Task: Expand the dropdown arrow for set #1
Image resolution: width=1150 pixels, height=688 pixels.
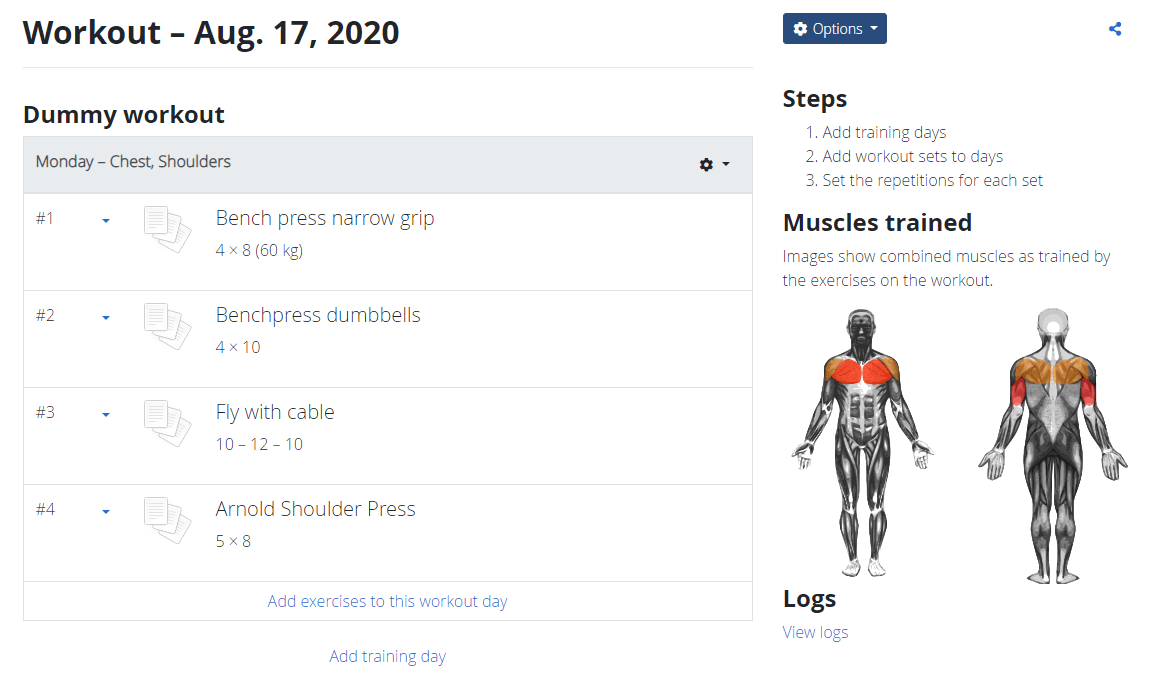Action: coord(106,221)
